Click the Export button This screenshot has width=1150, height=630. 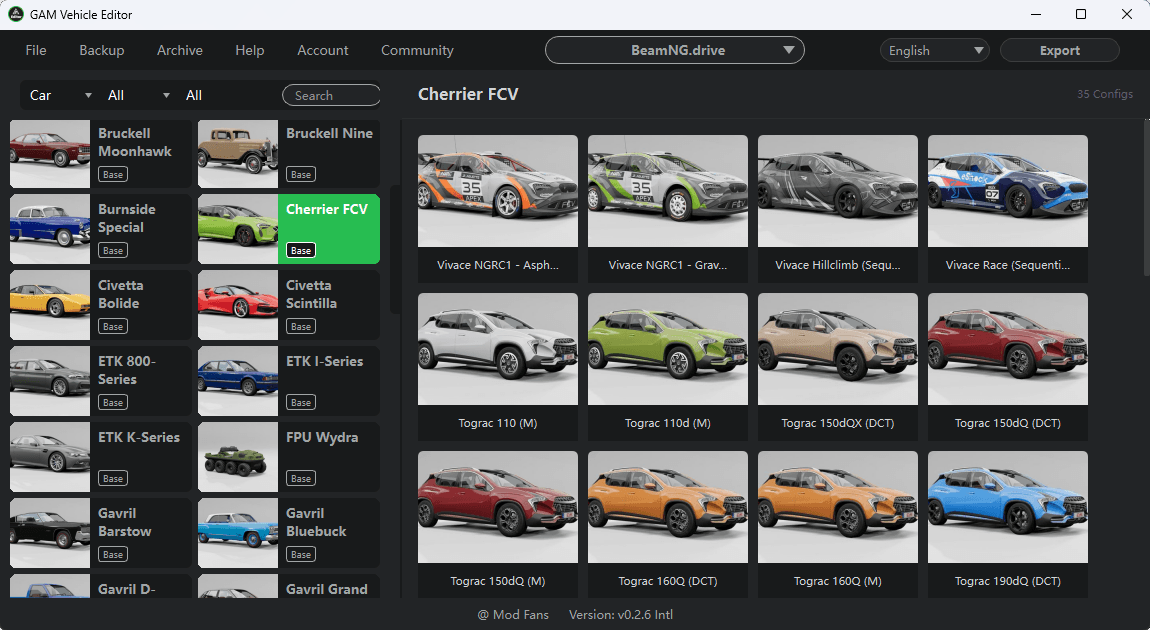[x=1060, y=51]
